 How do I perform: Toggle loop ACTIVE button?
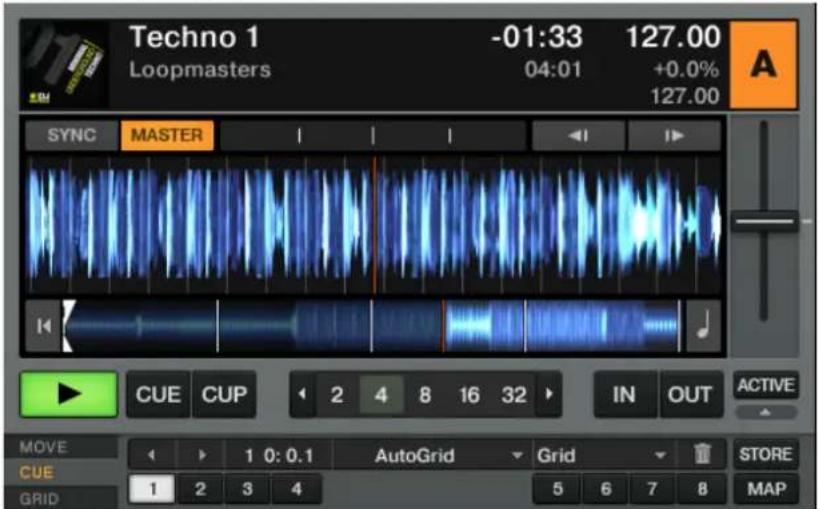(x=766, y=385)
